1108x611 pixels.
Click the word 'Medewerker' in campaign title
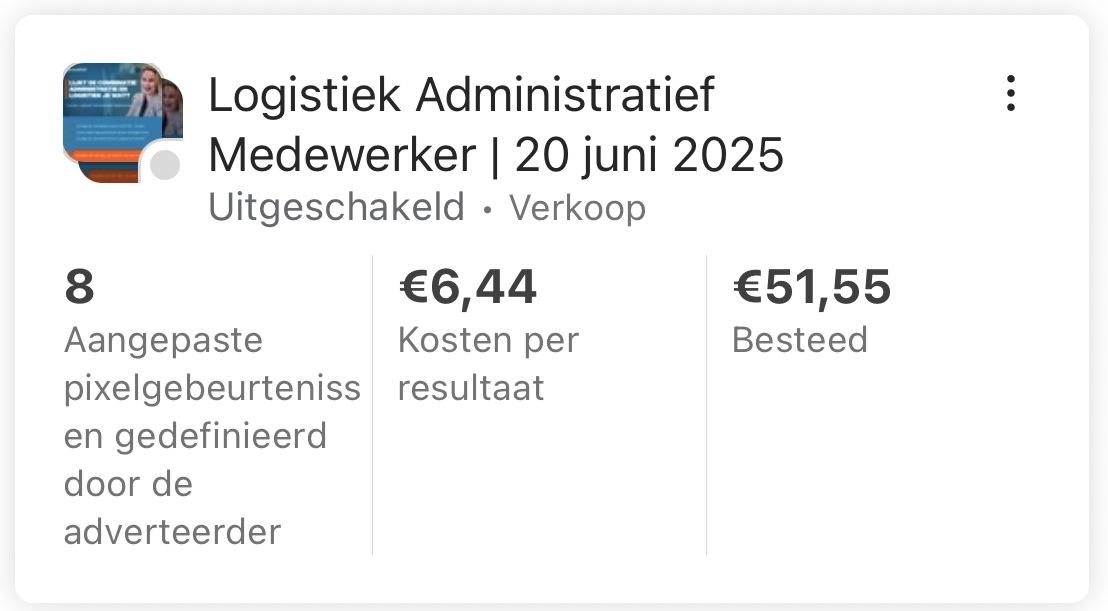tap(342, 155)
